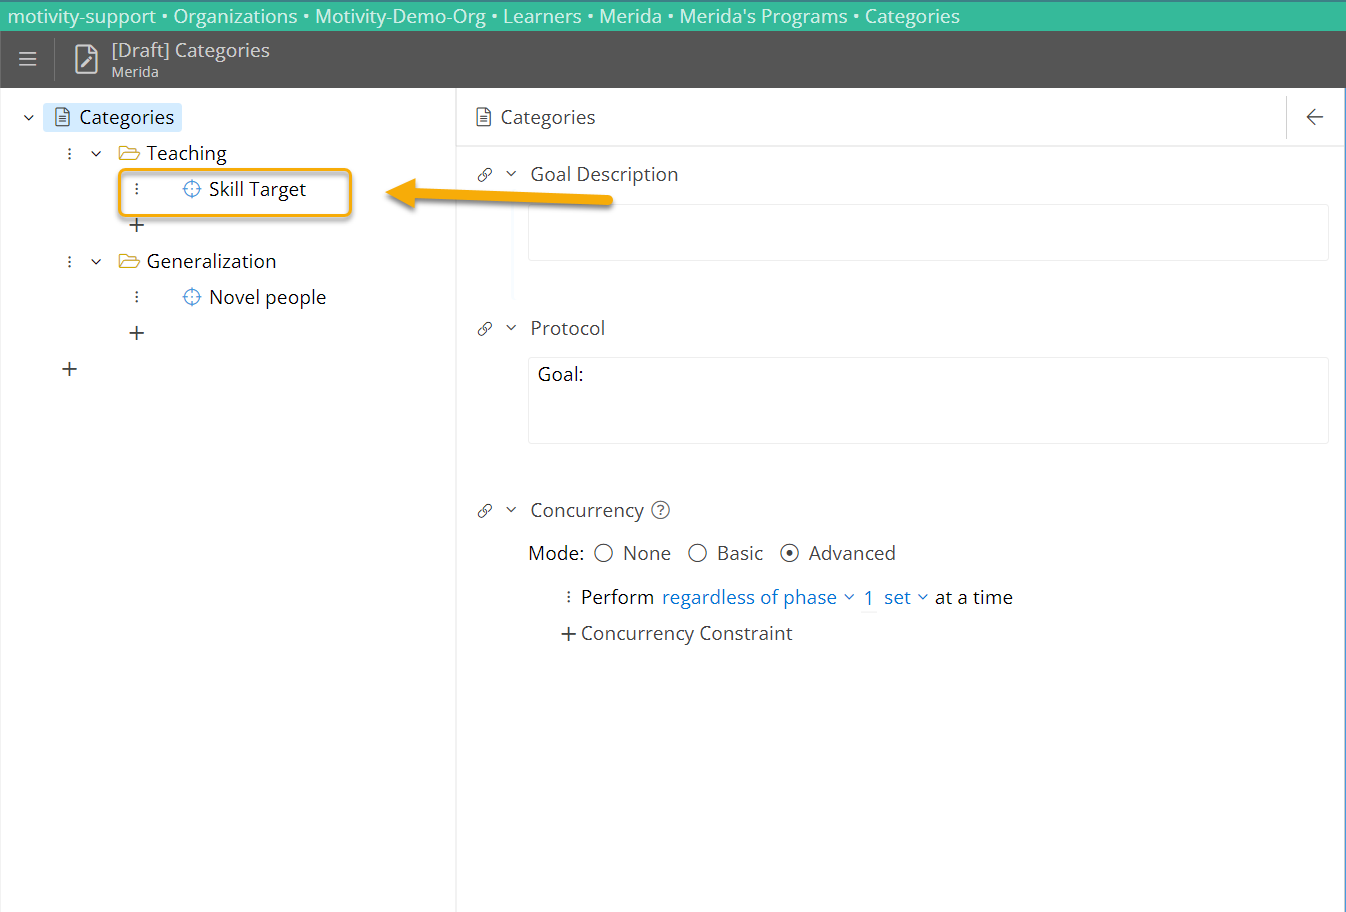1346x912 pixels.
Task: Select the Advanced concurrency mode
Action: click(x=789, y=552)
